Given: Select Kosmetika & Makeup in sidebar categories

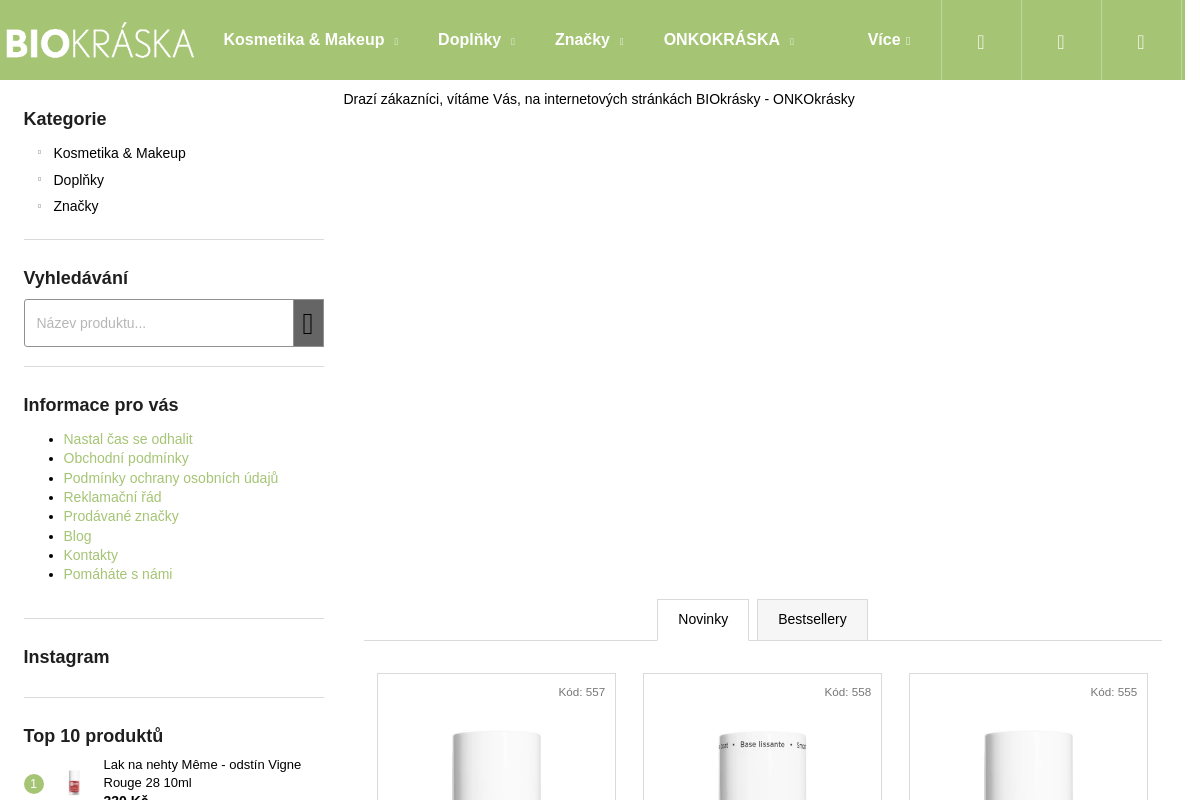Looking at the screenshot, I should tap(120, 153).
